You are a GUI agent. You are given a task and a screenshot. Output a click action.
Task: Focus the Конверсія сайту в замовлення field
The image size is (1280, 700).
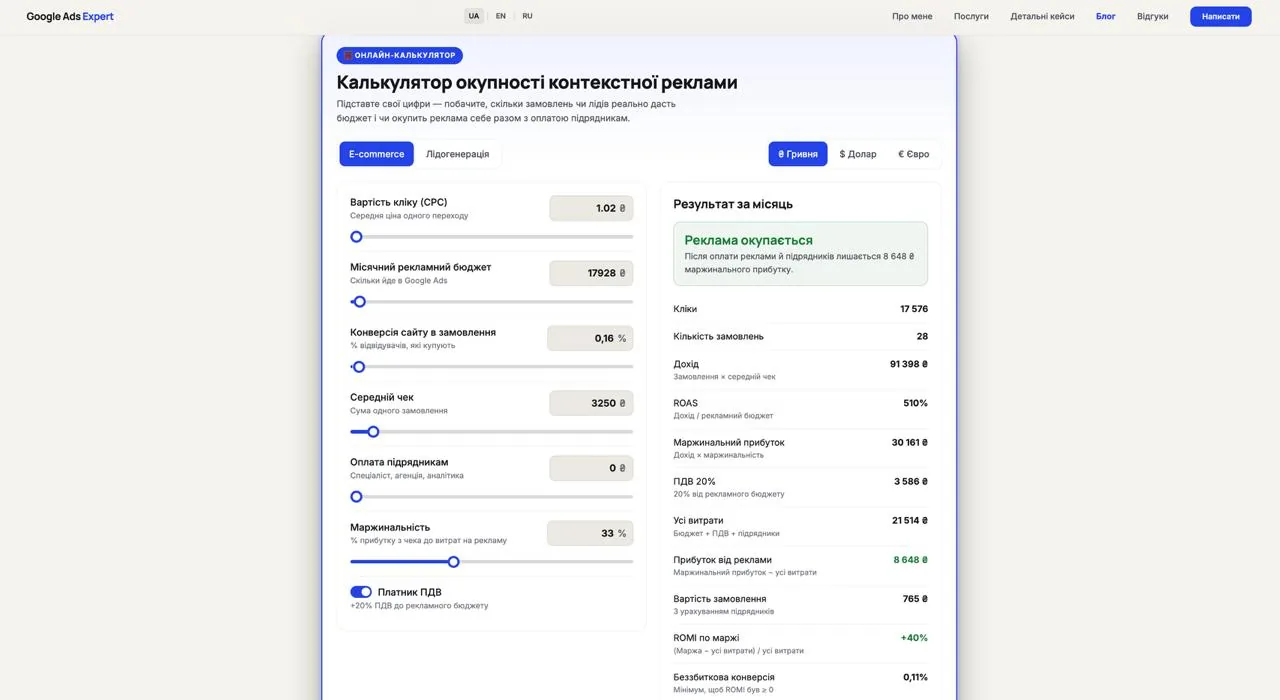click(x=590, y=338)
